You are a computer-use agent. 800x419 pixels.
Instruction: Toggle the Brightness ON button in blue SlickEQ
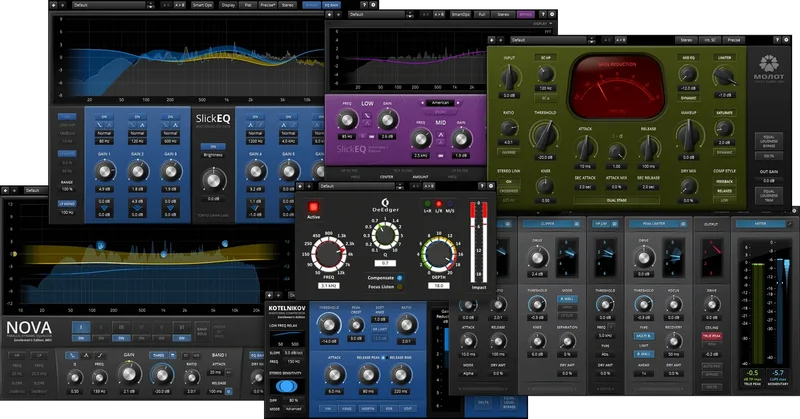click(x=213, y=146)
